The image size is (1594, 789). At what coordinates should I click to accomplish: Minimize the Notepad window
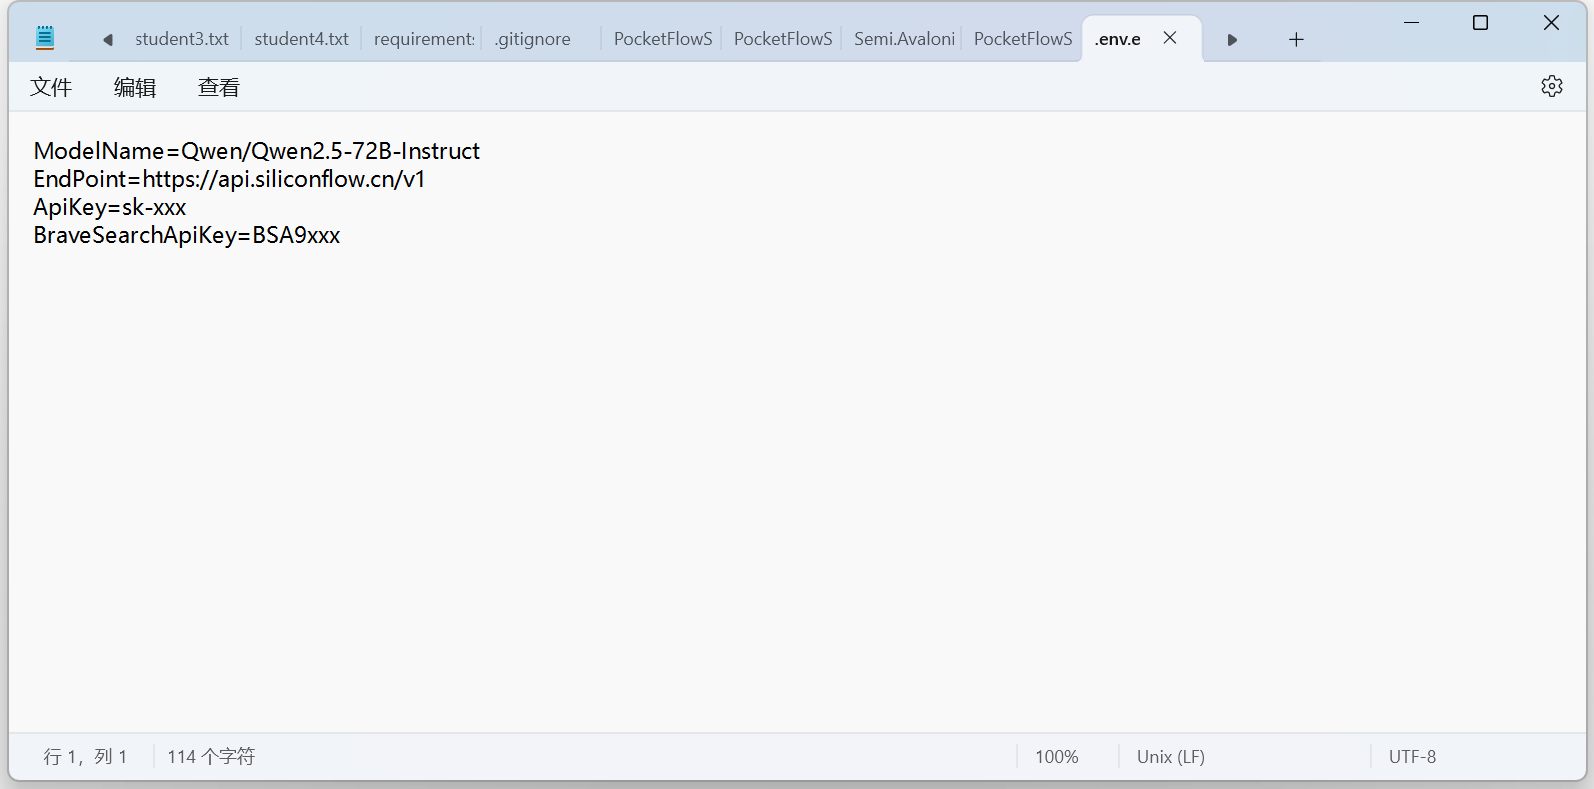(x=1411, y=23)
